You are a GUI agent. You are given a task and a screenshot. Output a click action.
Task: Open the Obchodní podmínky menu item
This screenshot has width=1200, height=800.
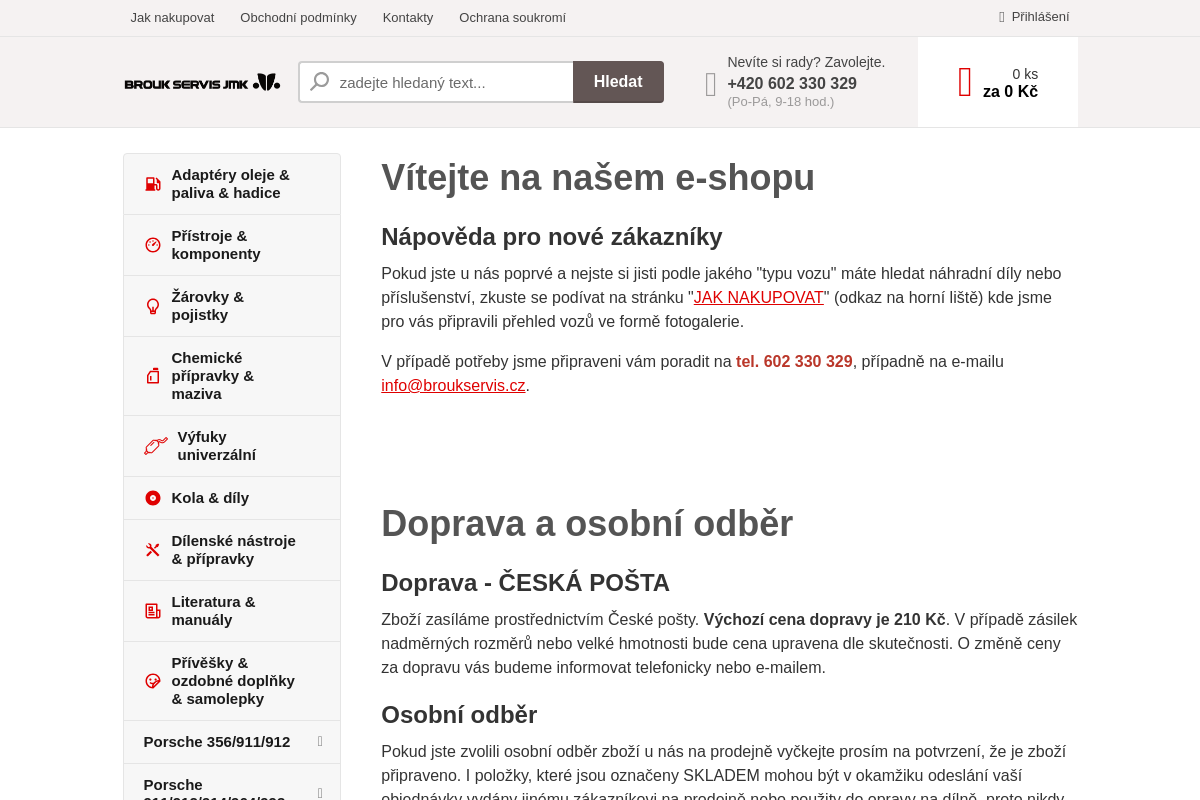[298, 17]
